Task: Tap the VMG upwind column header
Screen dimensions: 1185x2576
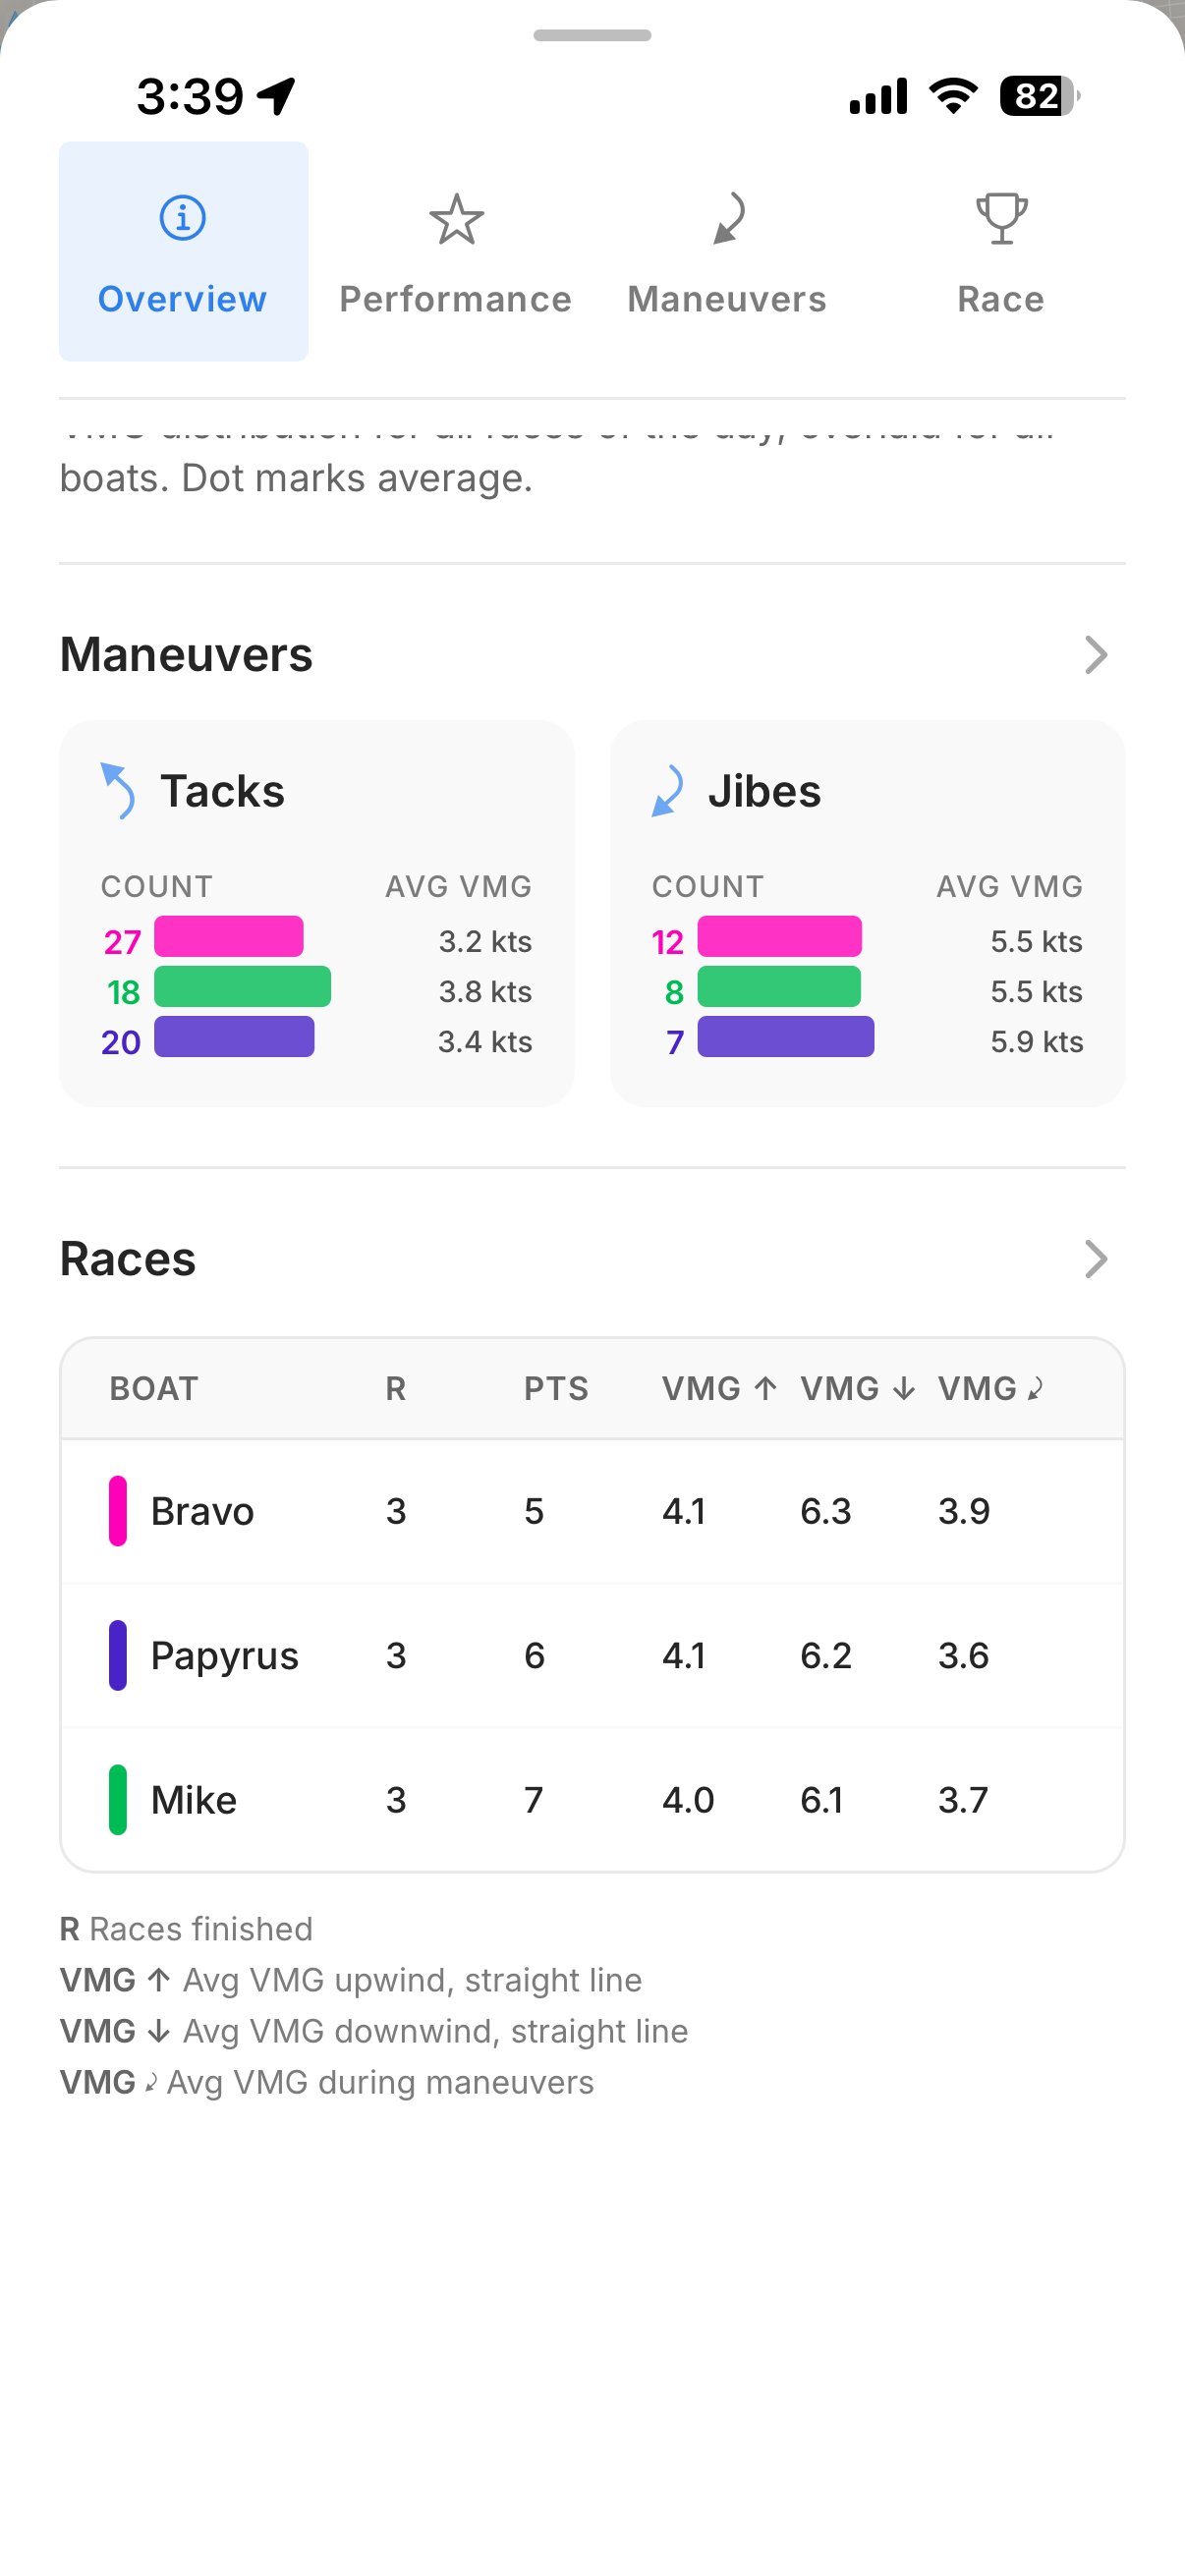Action: 718,1388
